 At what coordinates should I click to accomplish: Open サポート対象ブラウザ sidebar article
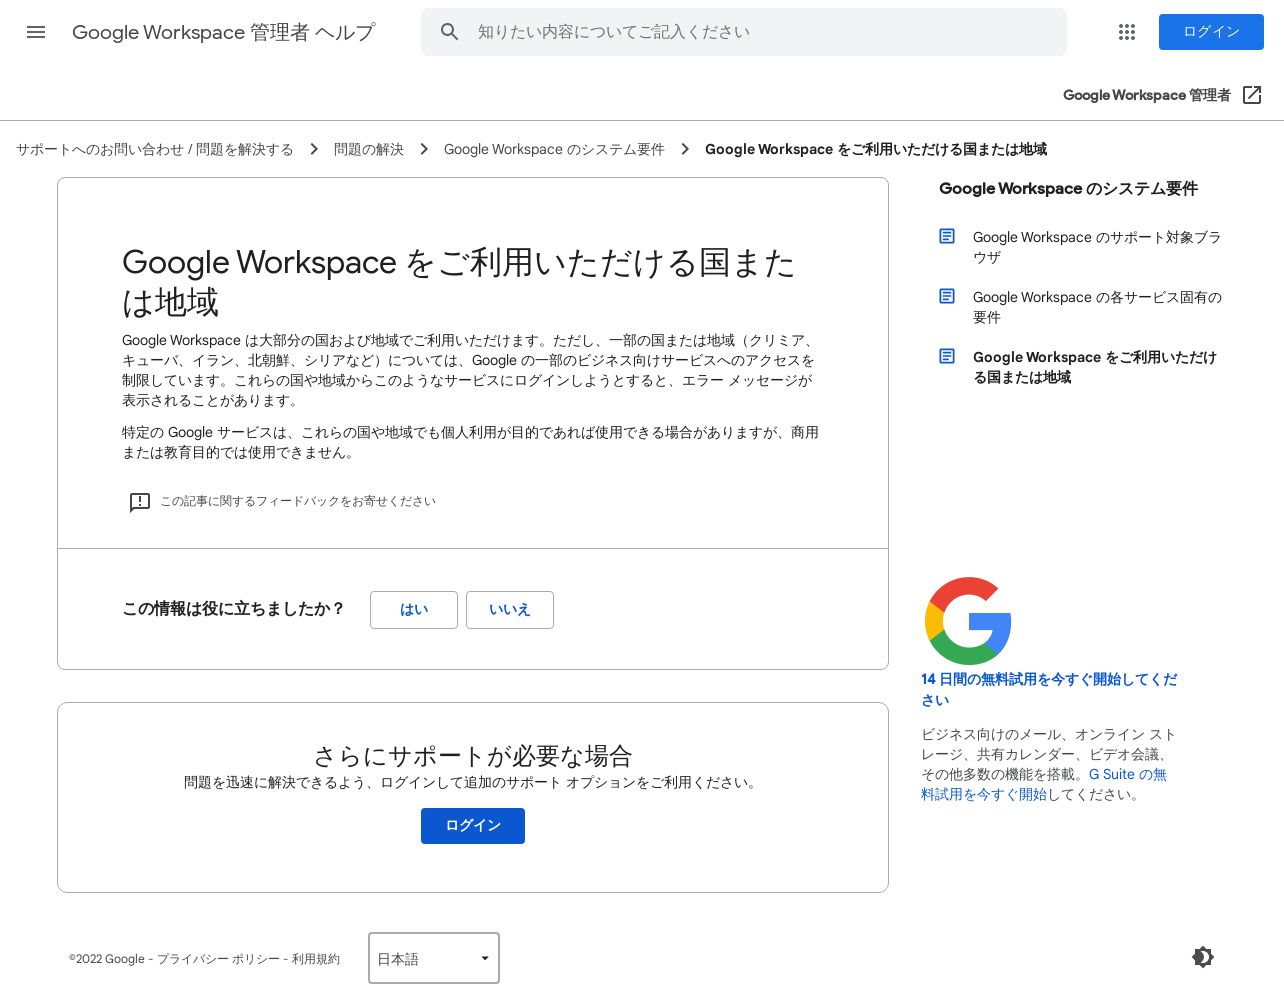(1097, 247)
